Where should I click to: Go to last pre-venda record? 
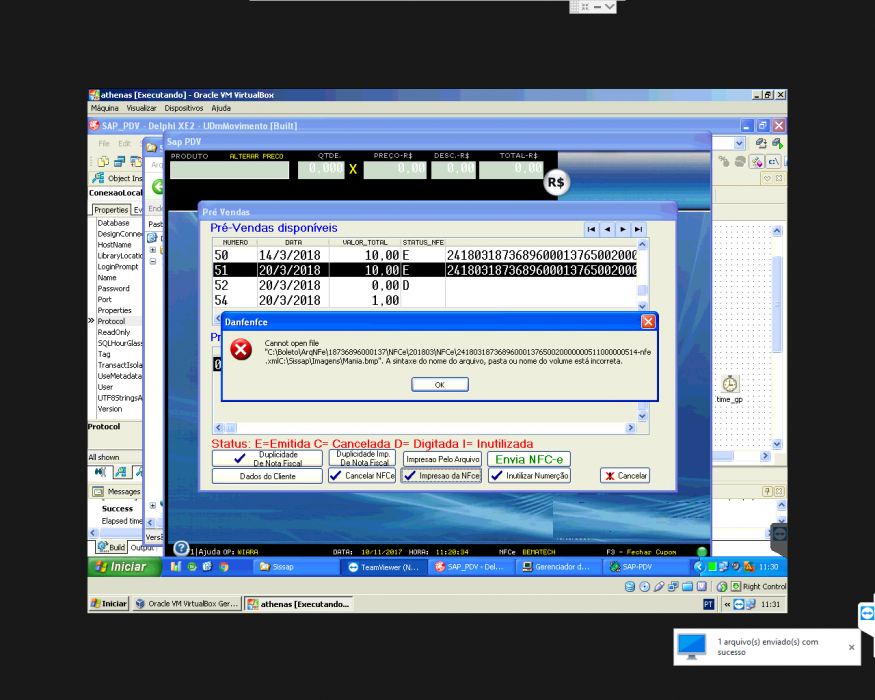pos(638,229)
